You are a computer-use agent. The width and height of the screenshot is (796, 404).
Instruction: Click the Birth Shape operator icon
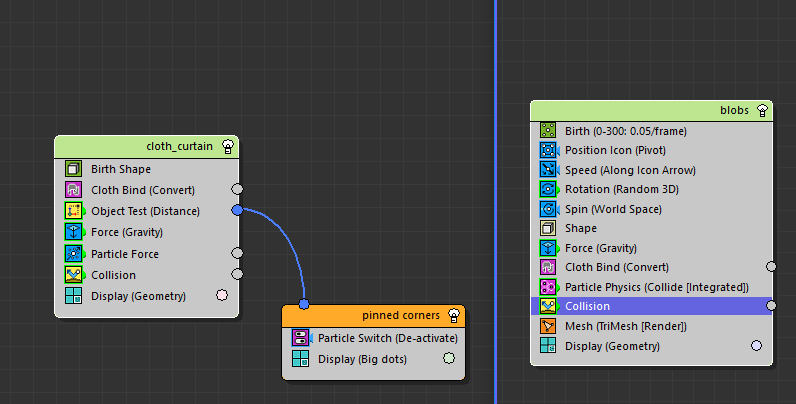[x=72, y=169]
